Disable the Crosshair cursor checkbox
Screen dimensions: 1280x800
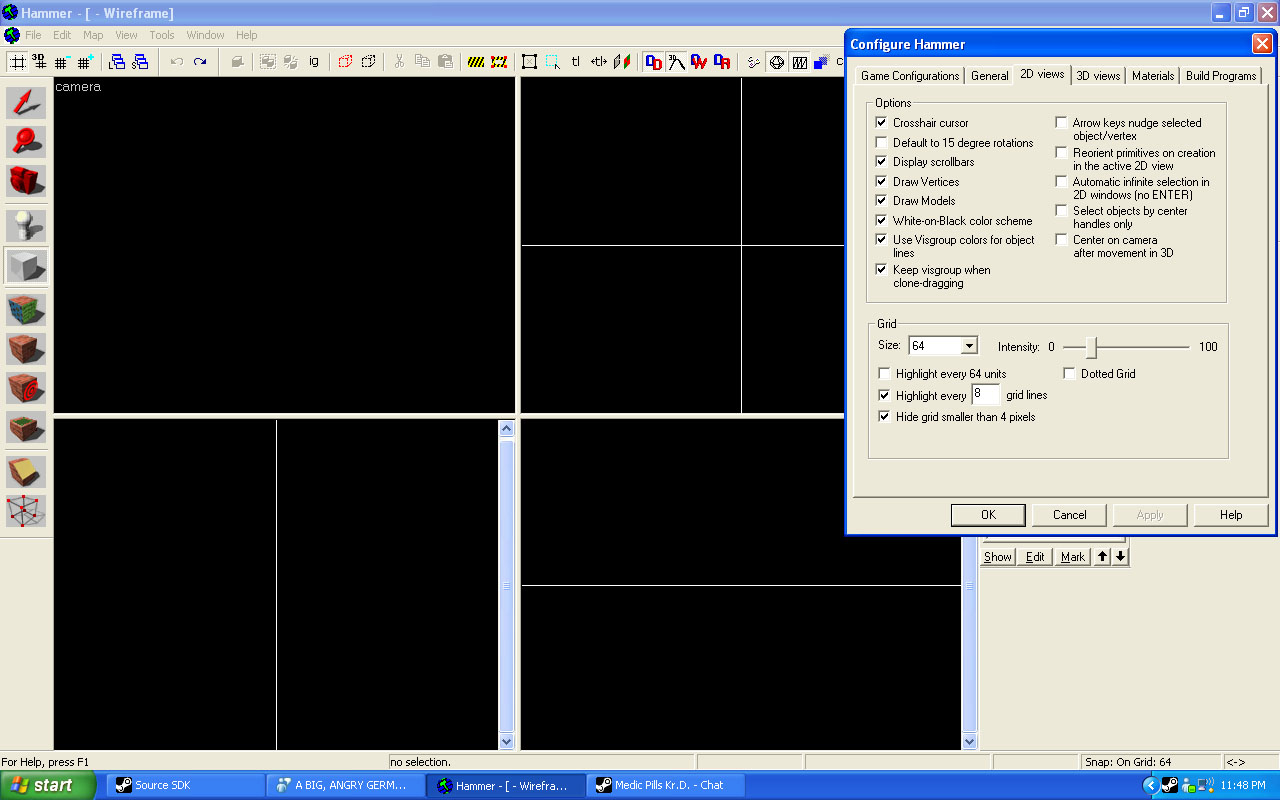coord(882,123)
